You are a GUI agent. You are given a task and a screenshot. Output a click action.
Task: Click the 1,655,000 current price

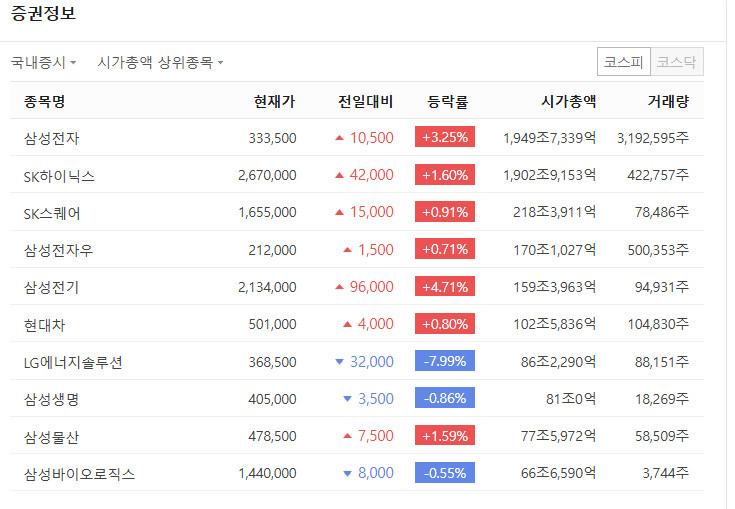coord(267,212)
